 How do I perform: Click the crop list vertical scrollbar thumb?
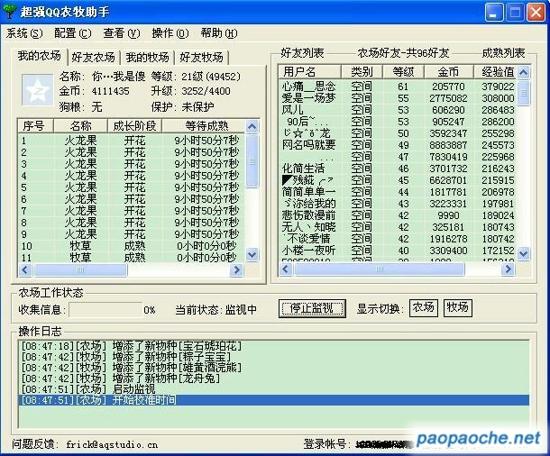252,161
